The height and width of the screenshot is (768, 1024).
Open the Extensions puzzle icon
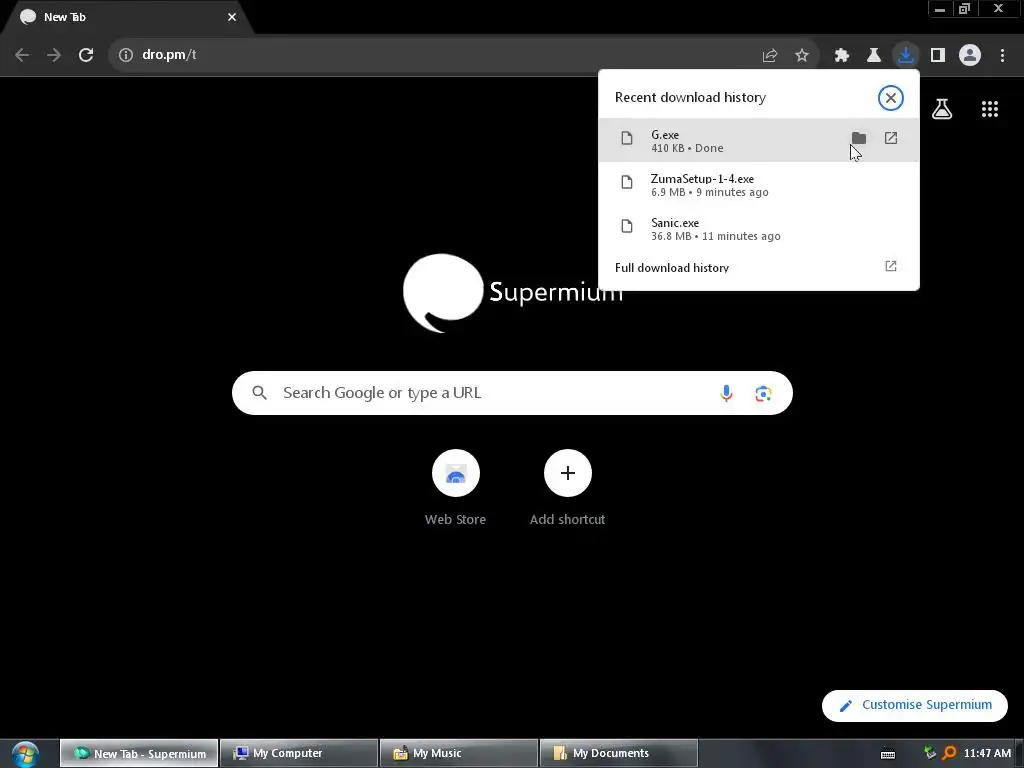pos(842,56)
